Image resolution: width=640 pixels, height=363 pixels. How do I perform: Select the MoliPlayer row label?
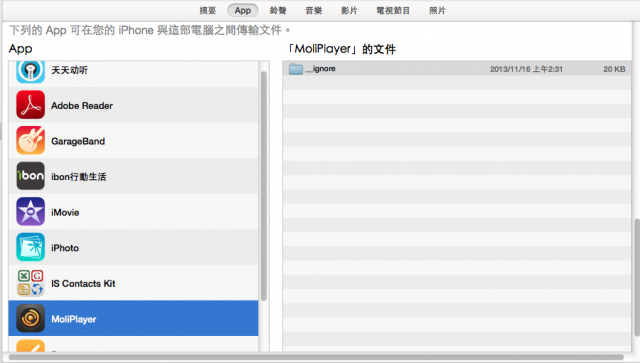tap(74, 319)
